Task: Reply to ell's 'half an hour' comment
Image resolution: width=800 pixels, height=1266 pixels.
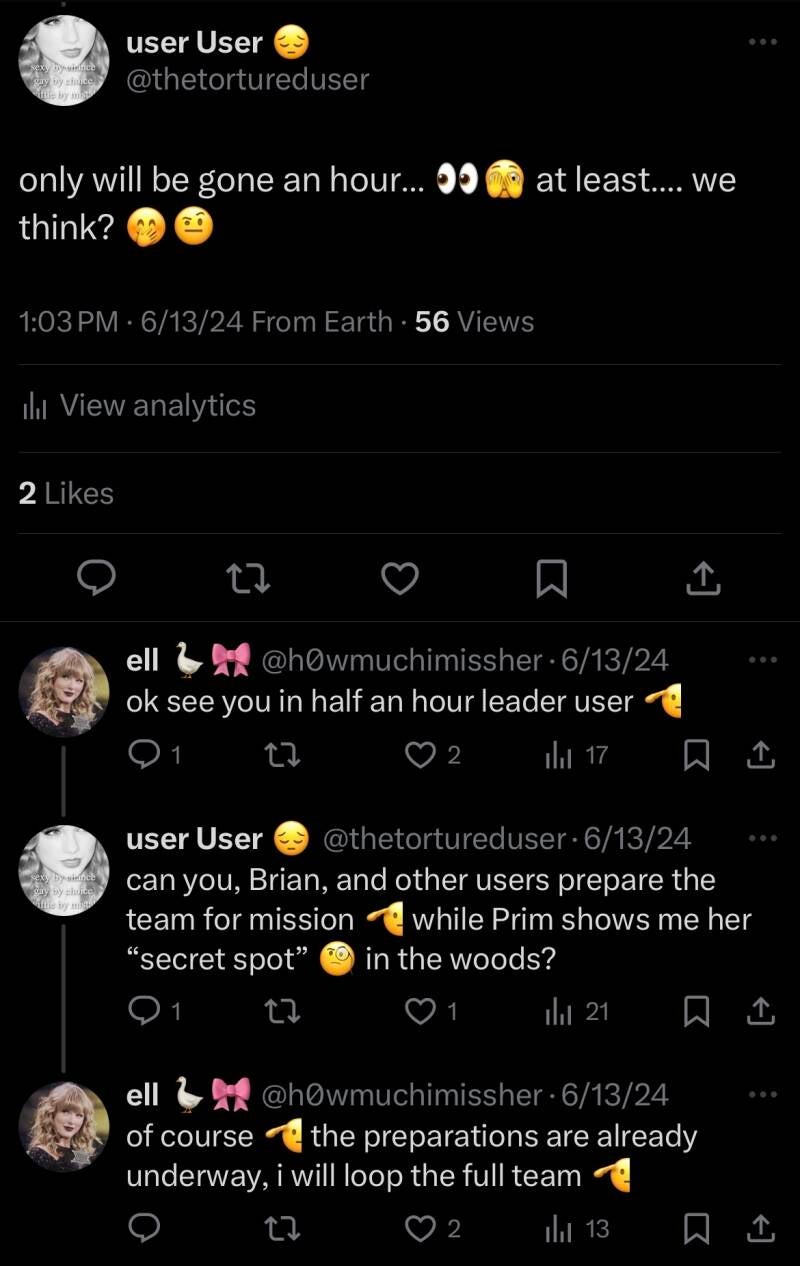Action: (145, 755)
